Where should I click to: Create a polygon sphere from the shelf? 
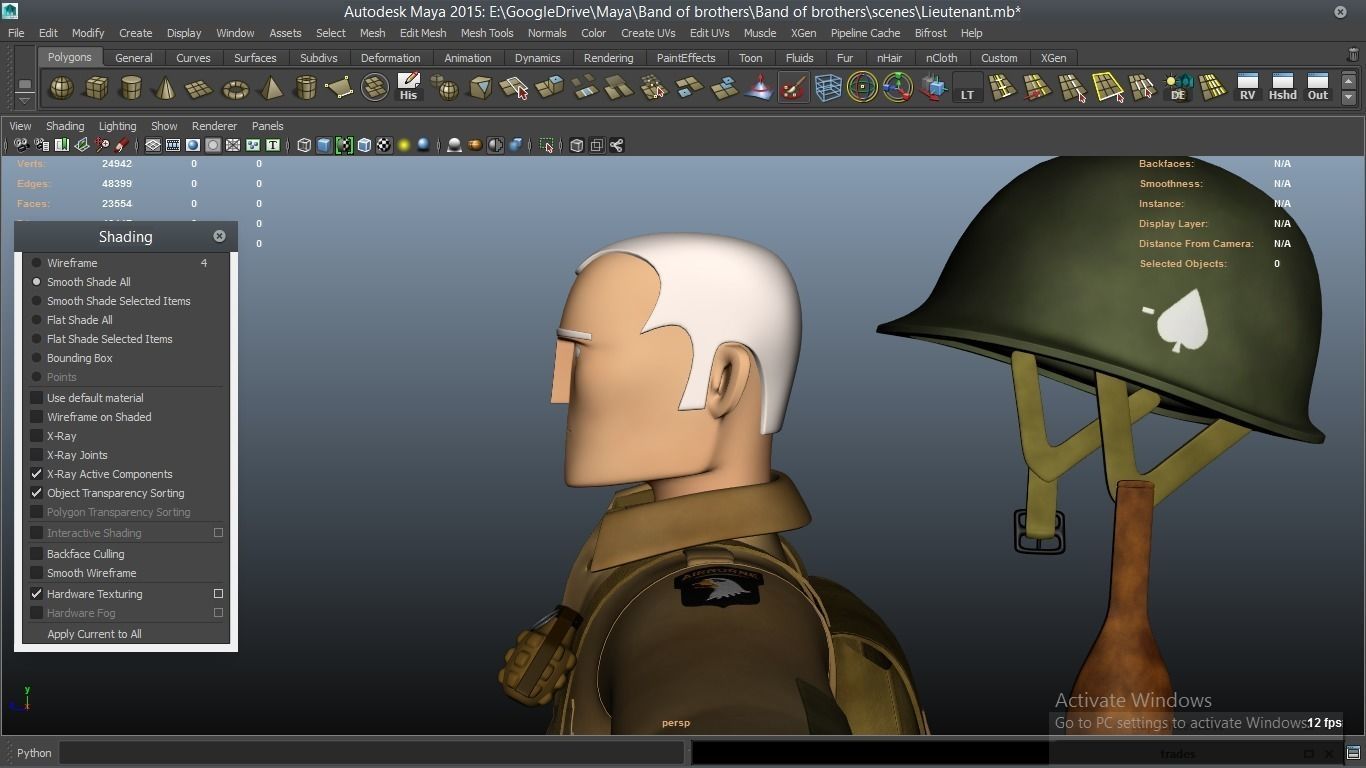click(62, 88)
